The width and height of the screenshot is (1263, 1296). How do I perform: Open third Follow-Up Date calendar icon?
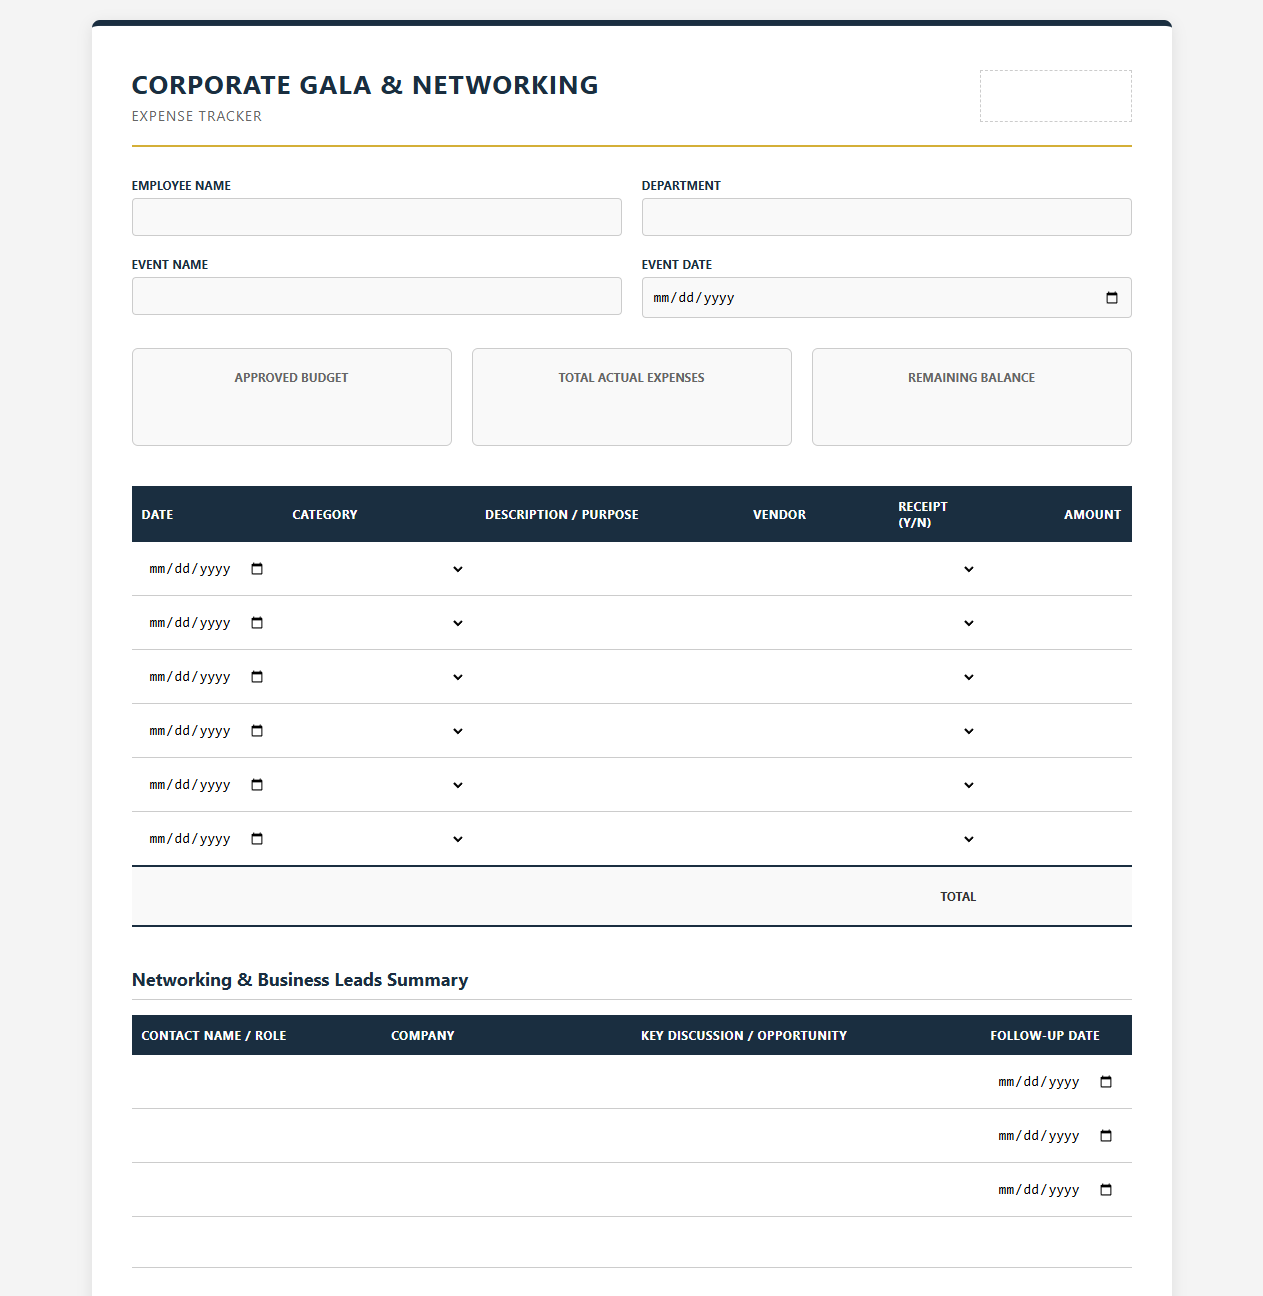(x=1106, y=1190)
